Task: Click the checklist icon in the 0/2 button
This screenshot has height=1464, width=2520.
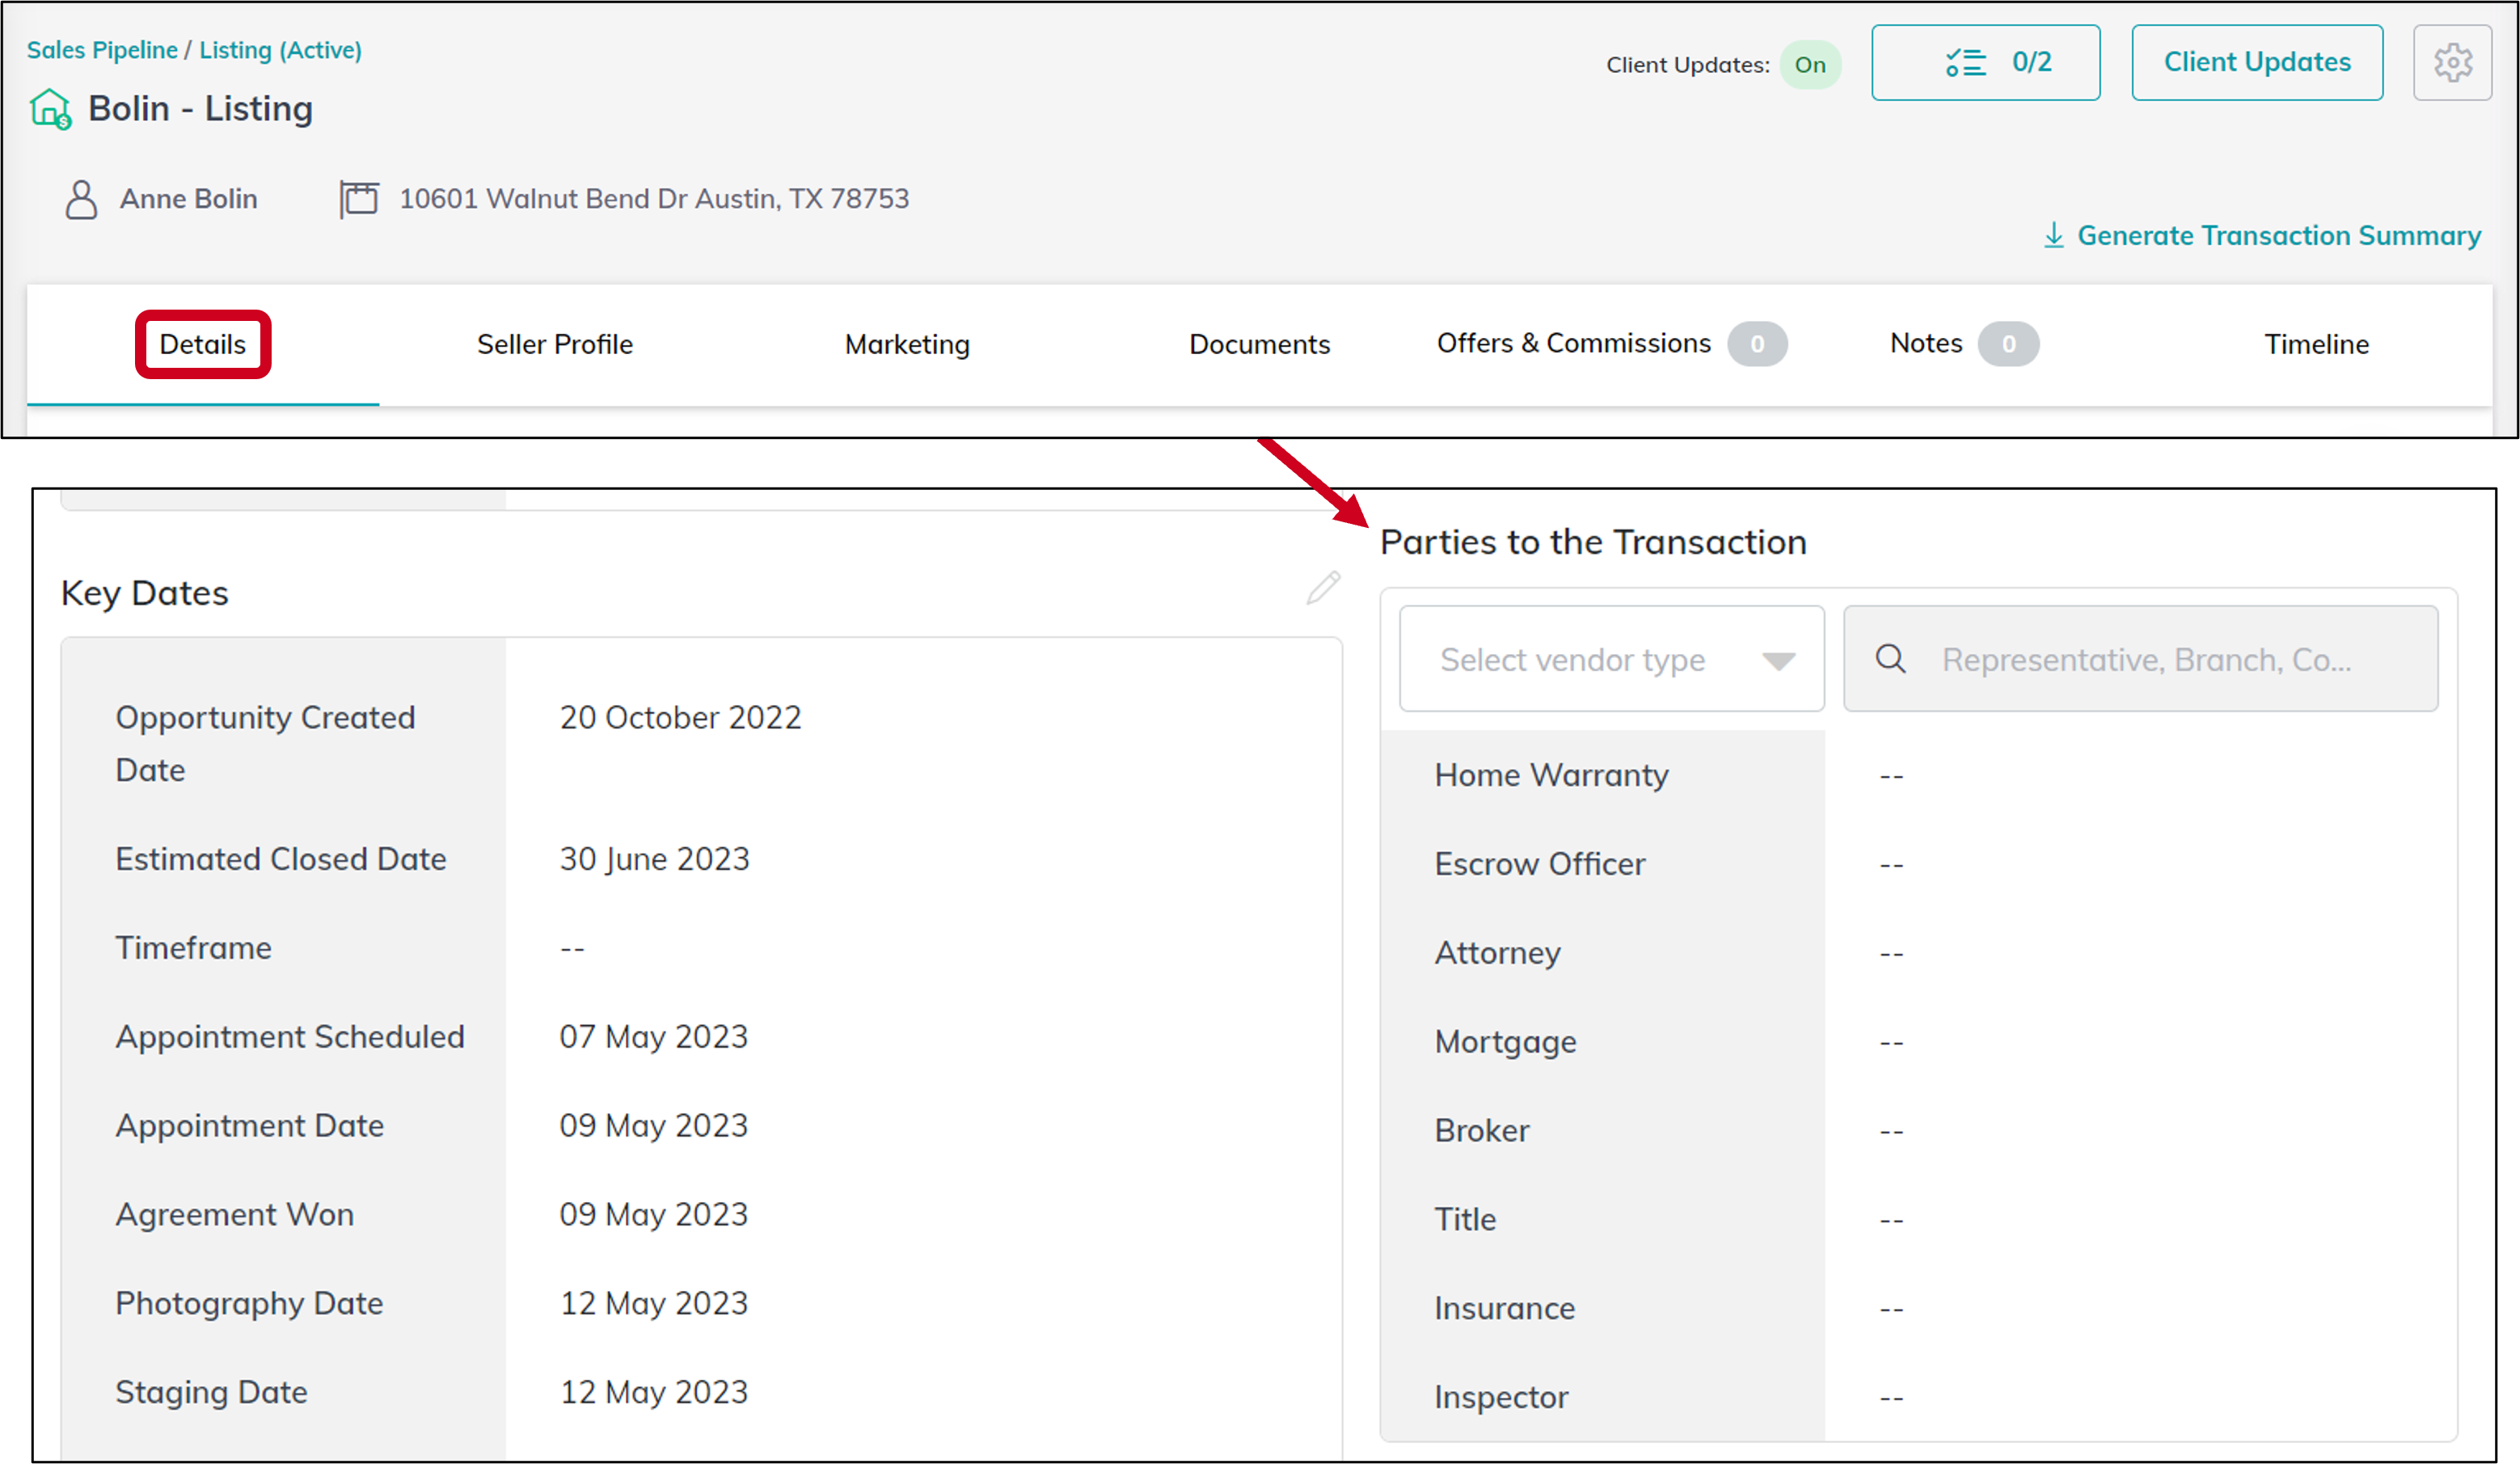Action: pos(1965,63)
